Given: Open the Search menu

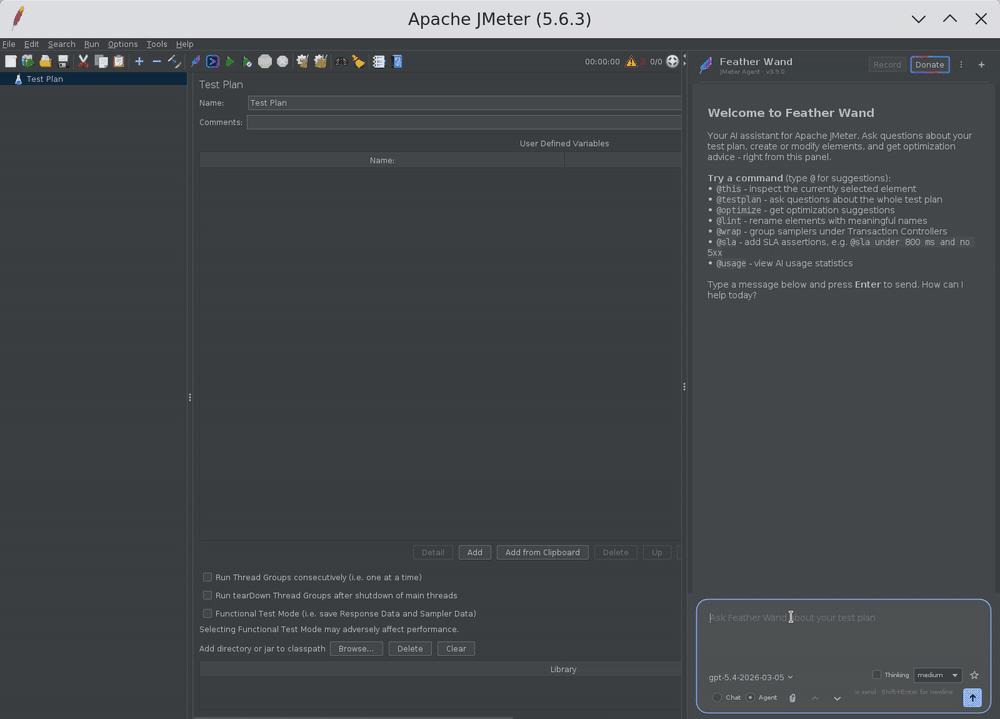Looking at the screenshot, I should click(x=61, y=44).
